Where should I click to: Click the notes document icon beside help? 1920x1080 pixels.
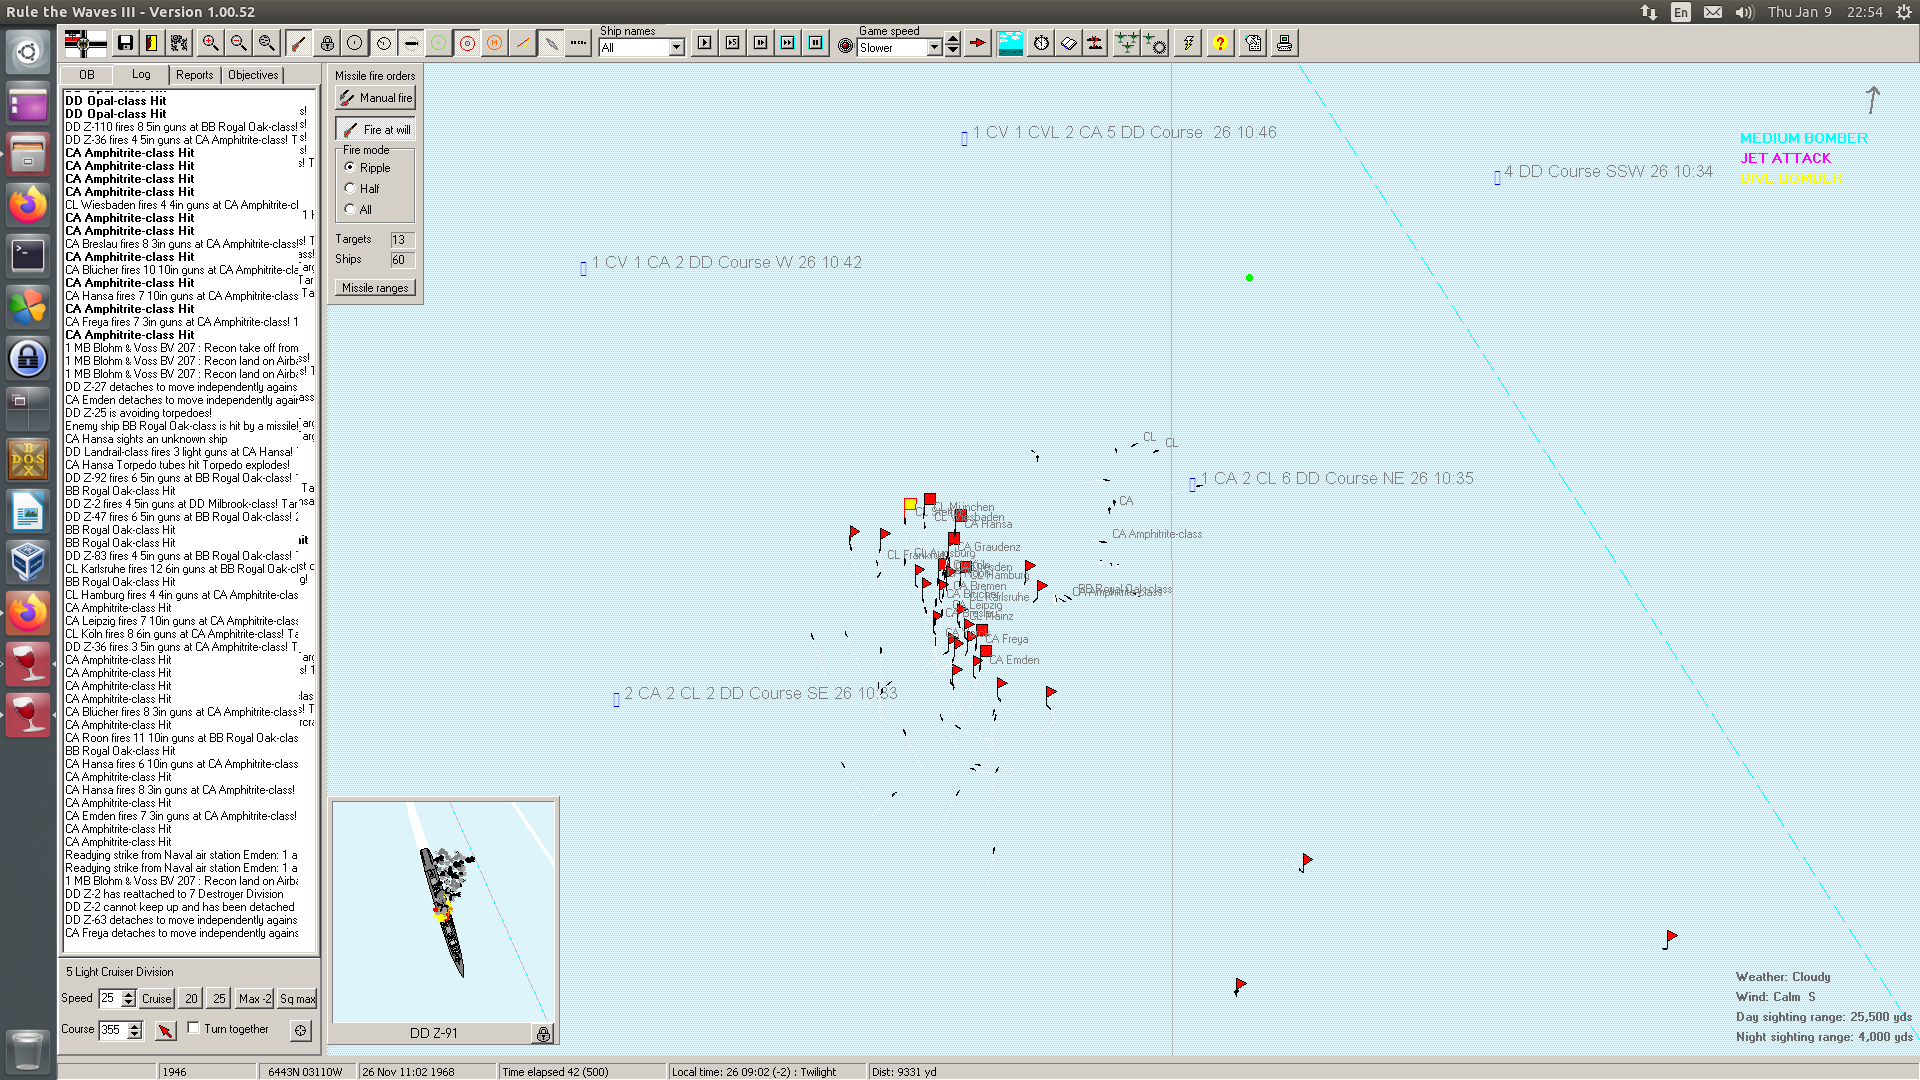click(1253, 43)
